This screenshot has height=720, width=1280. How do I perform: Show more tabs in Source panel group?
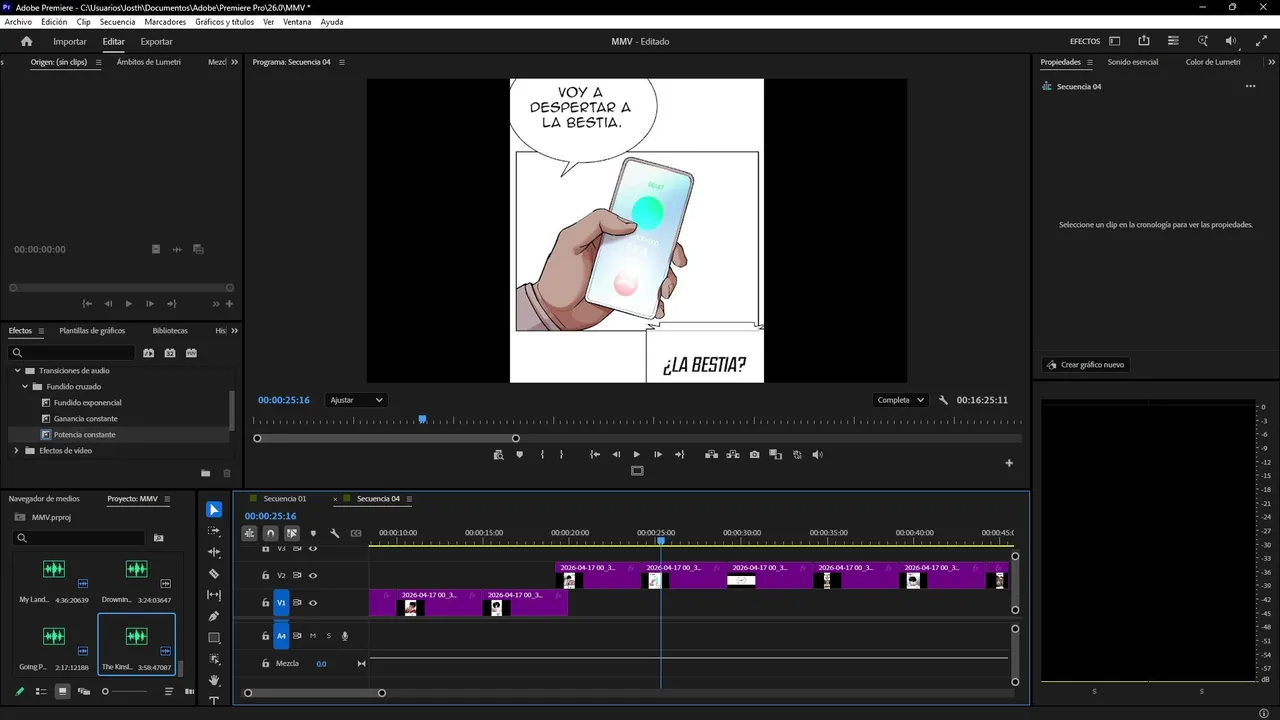[235, 62]
